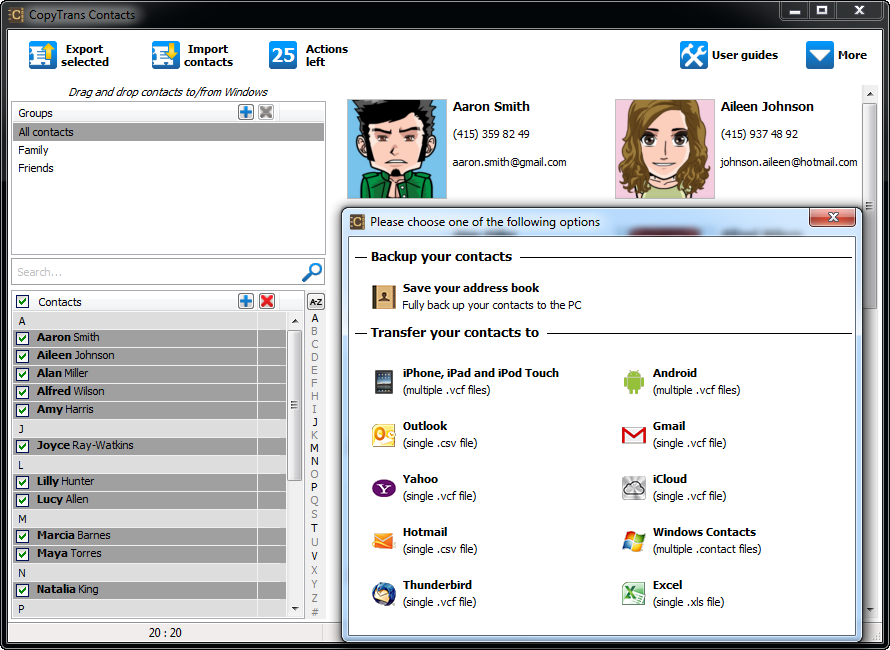Click the Import contacts icon

(x=166, y=55)
